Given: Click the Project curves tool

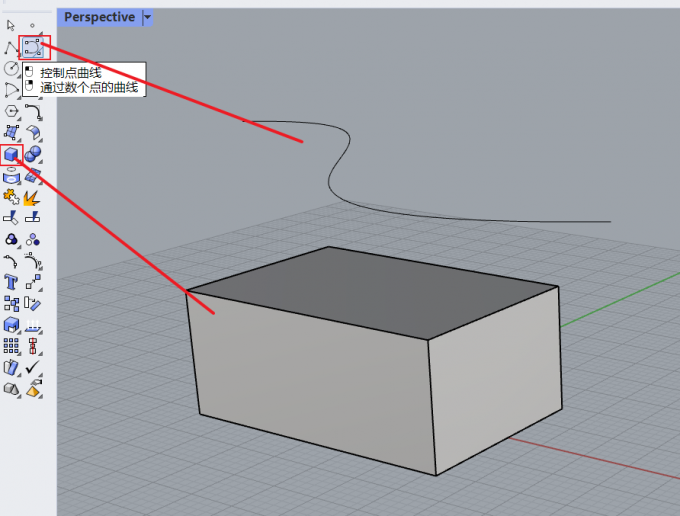Looking at the screenshot, I should (x=11, y=176).
